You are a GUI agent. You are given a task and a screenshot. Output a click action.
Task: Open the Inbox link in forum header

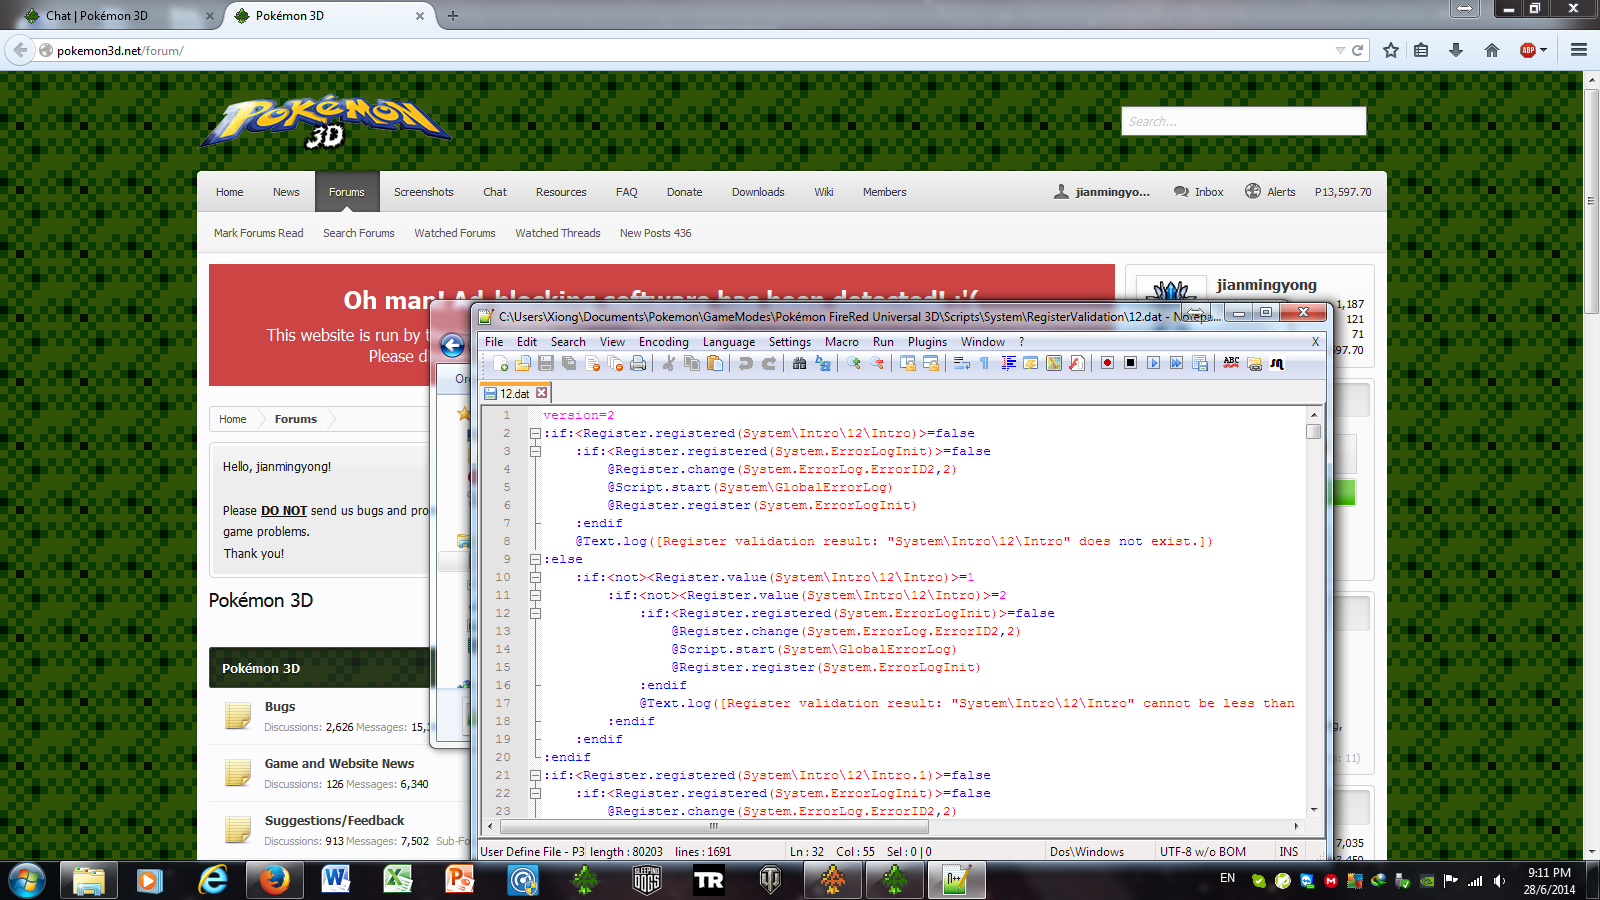pyautogui.click(x=1199, y=192)
